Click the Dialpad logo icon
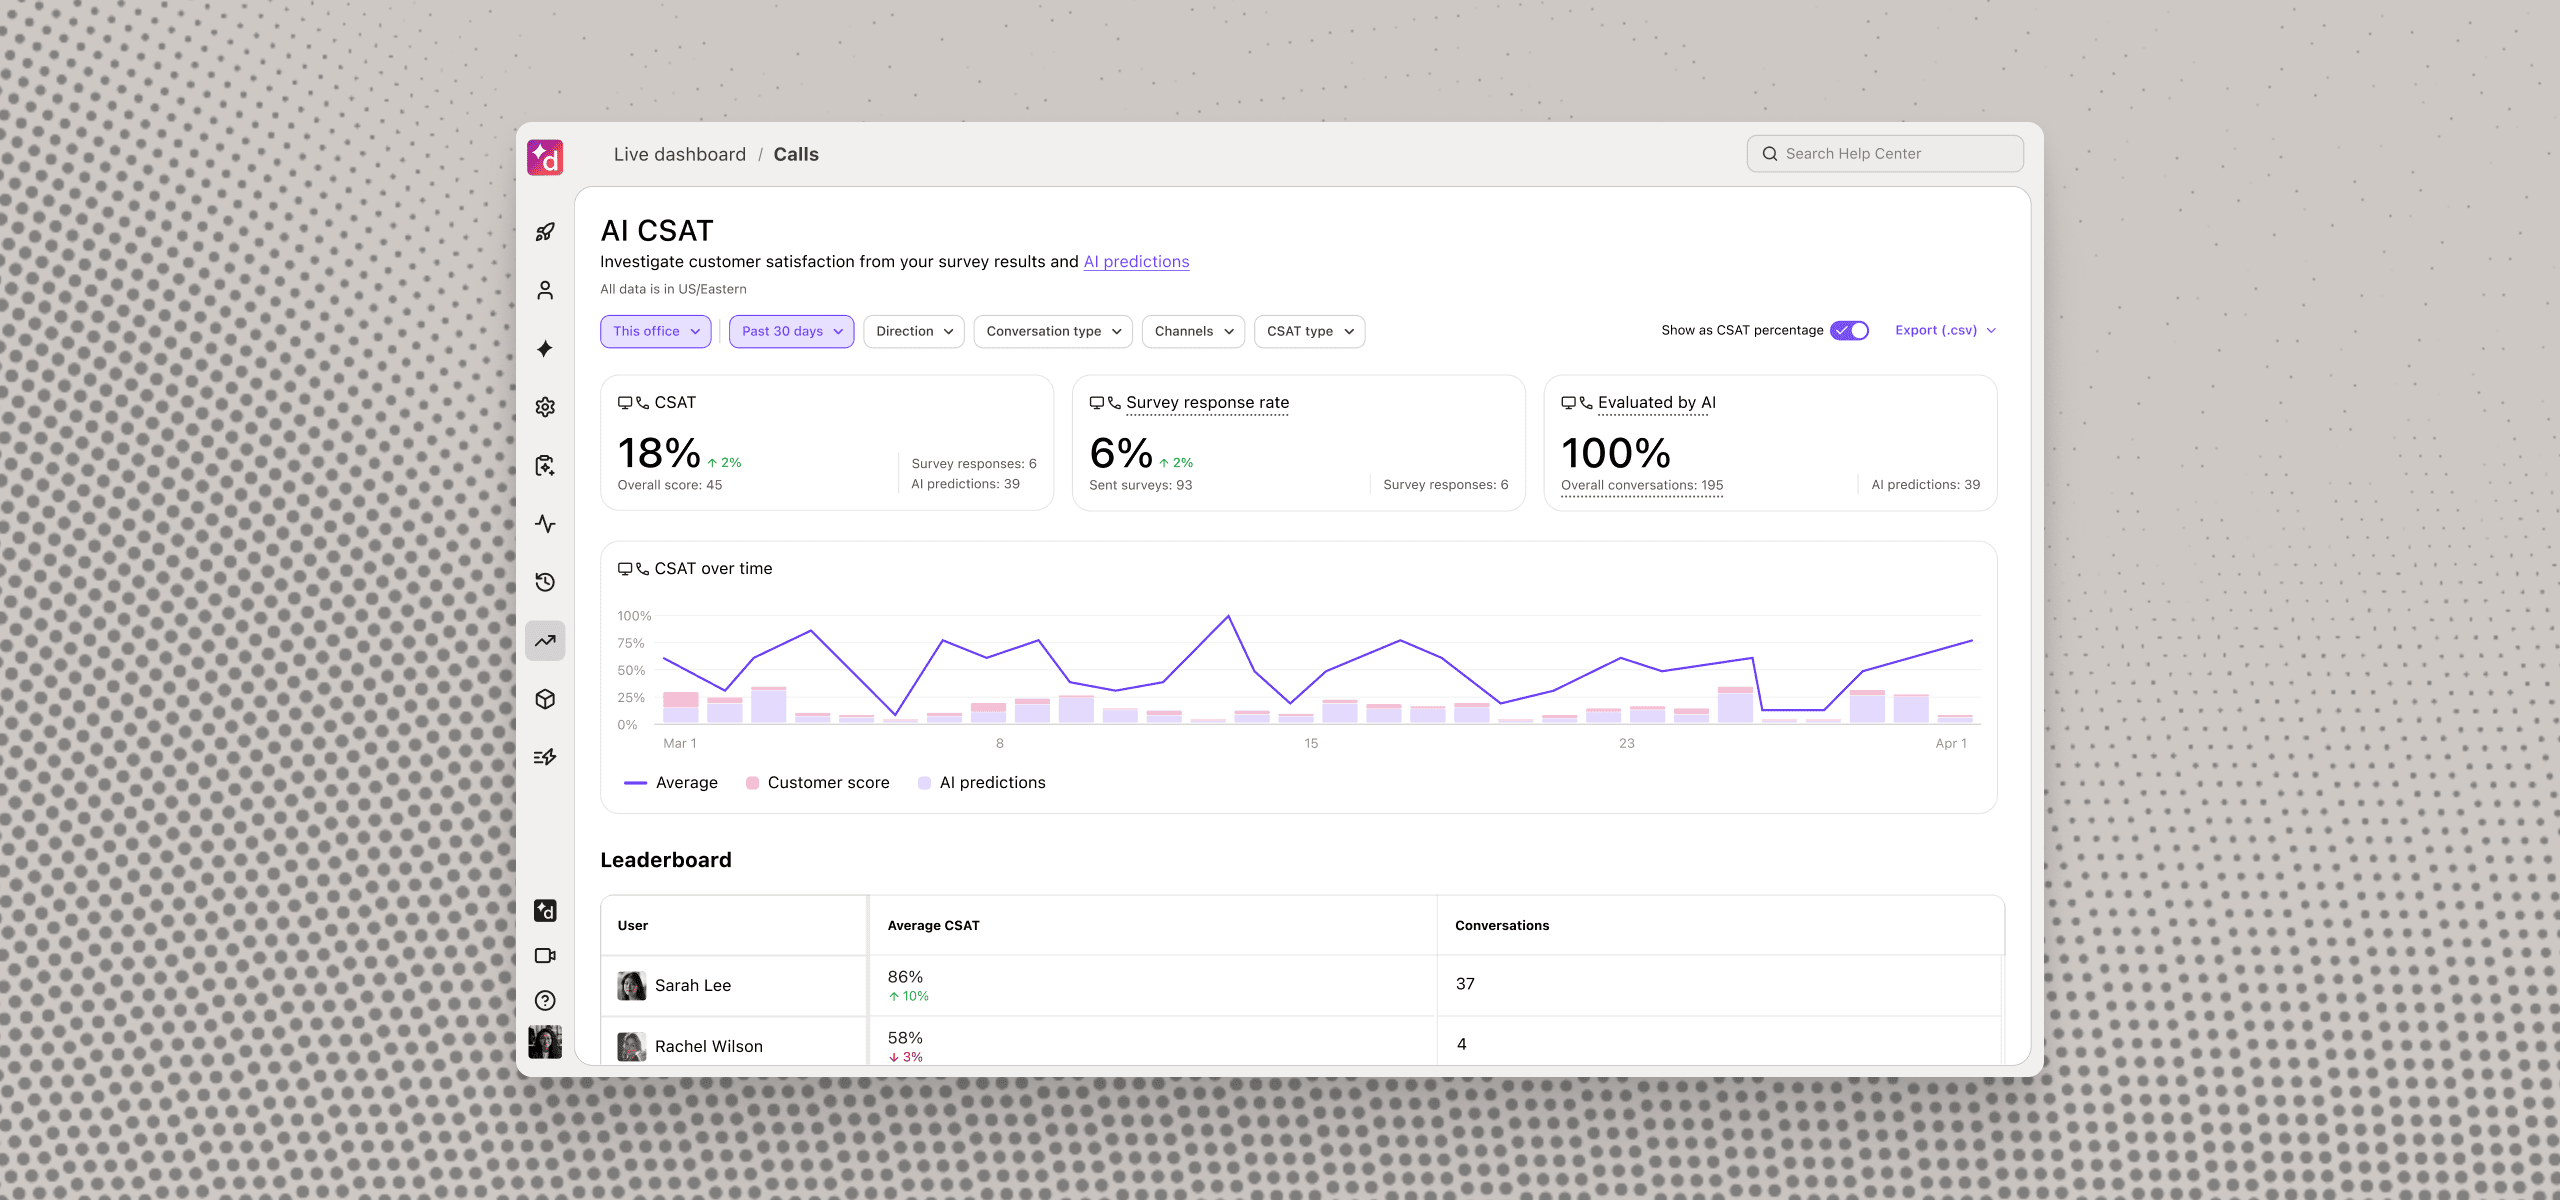This screenshot has height=1200, width=2560. pos(545,157)
